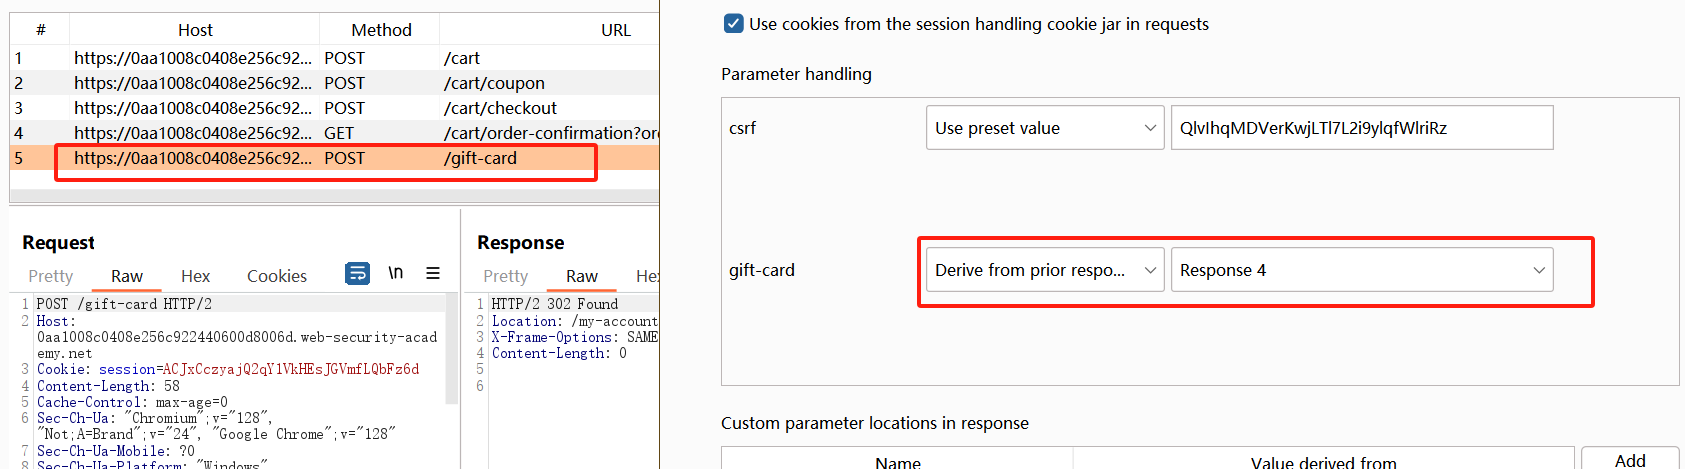Switch to Request Pretty tab
This screenshot has width=1685, height=469.
tap(51, 276)
